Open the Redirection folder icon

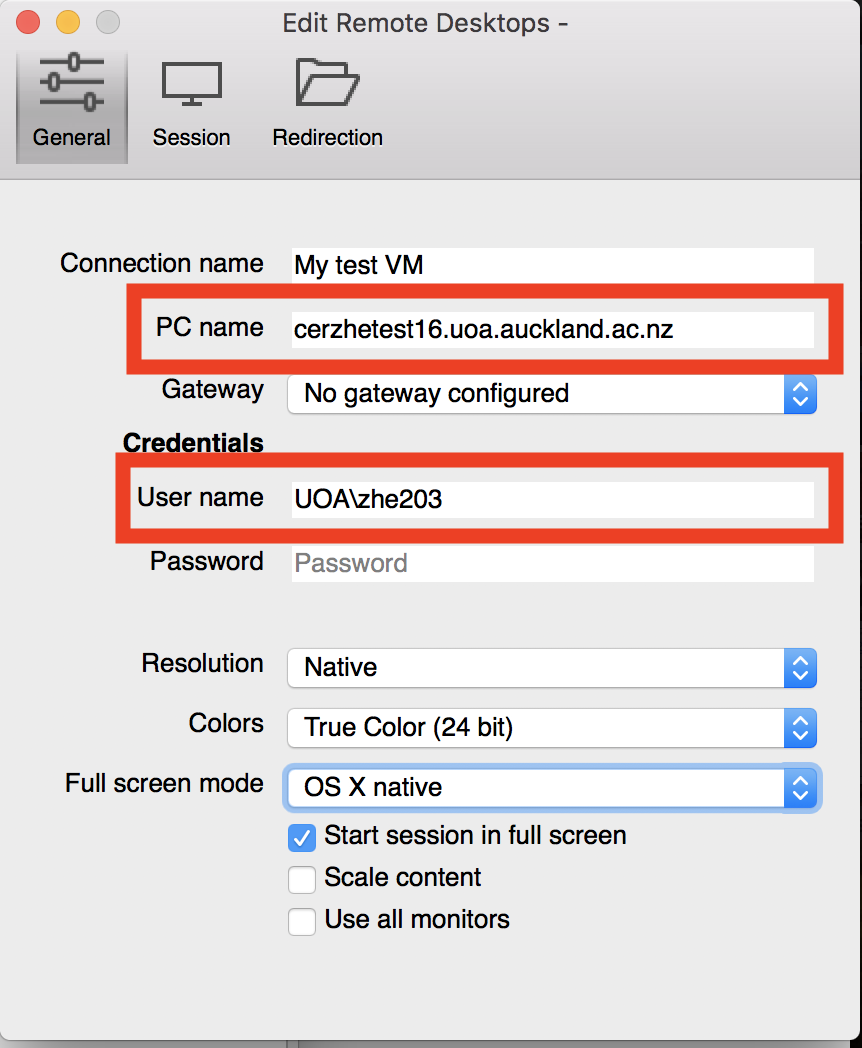coord(327,82)
